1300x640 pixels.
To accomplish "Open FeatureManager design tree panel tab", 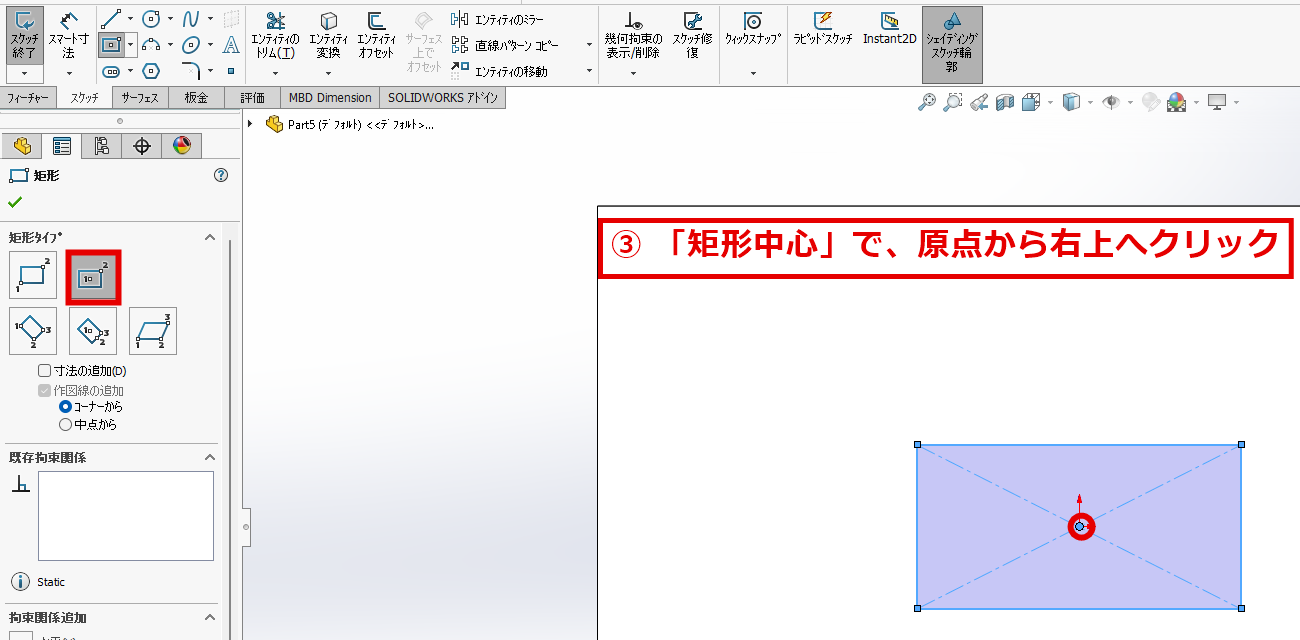I will coord(22,146).
